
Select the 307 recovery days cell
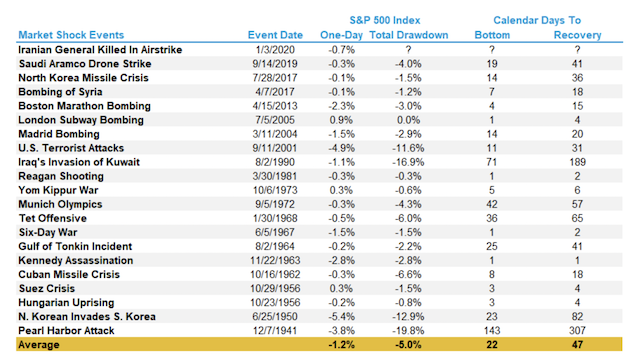click(577, 331)
